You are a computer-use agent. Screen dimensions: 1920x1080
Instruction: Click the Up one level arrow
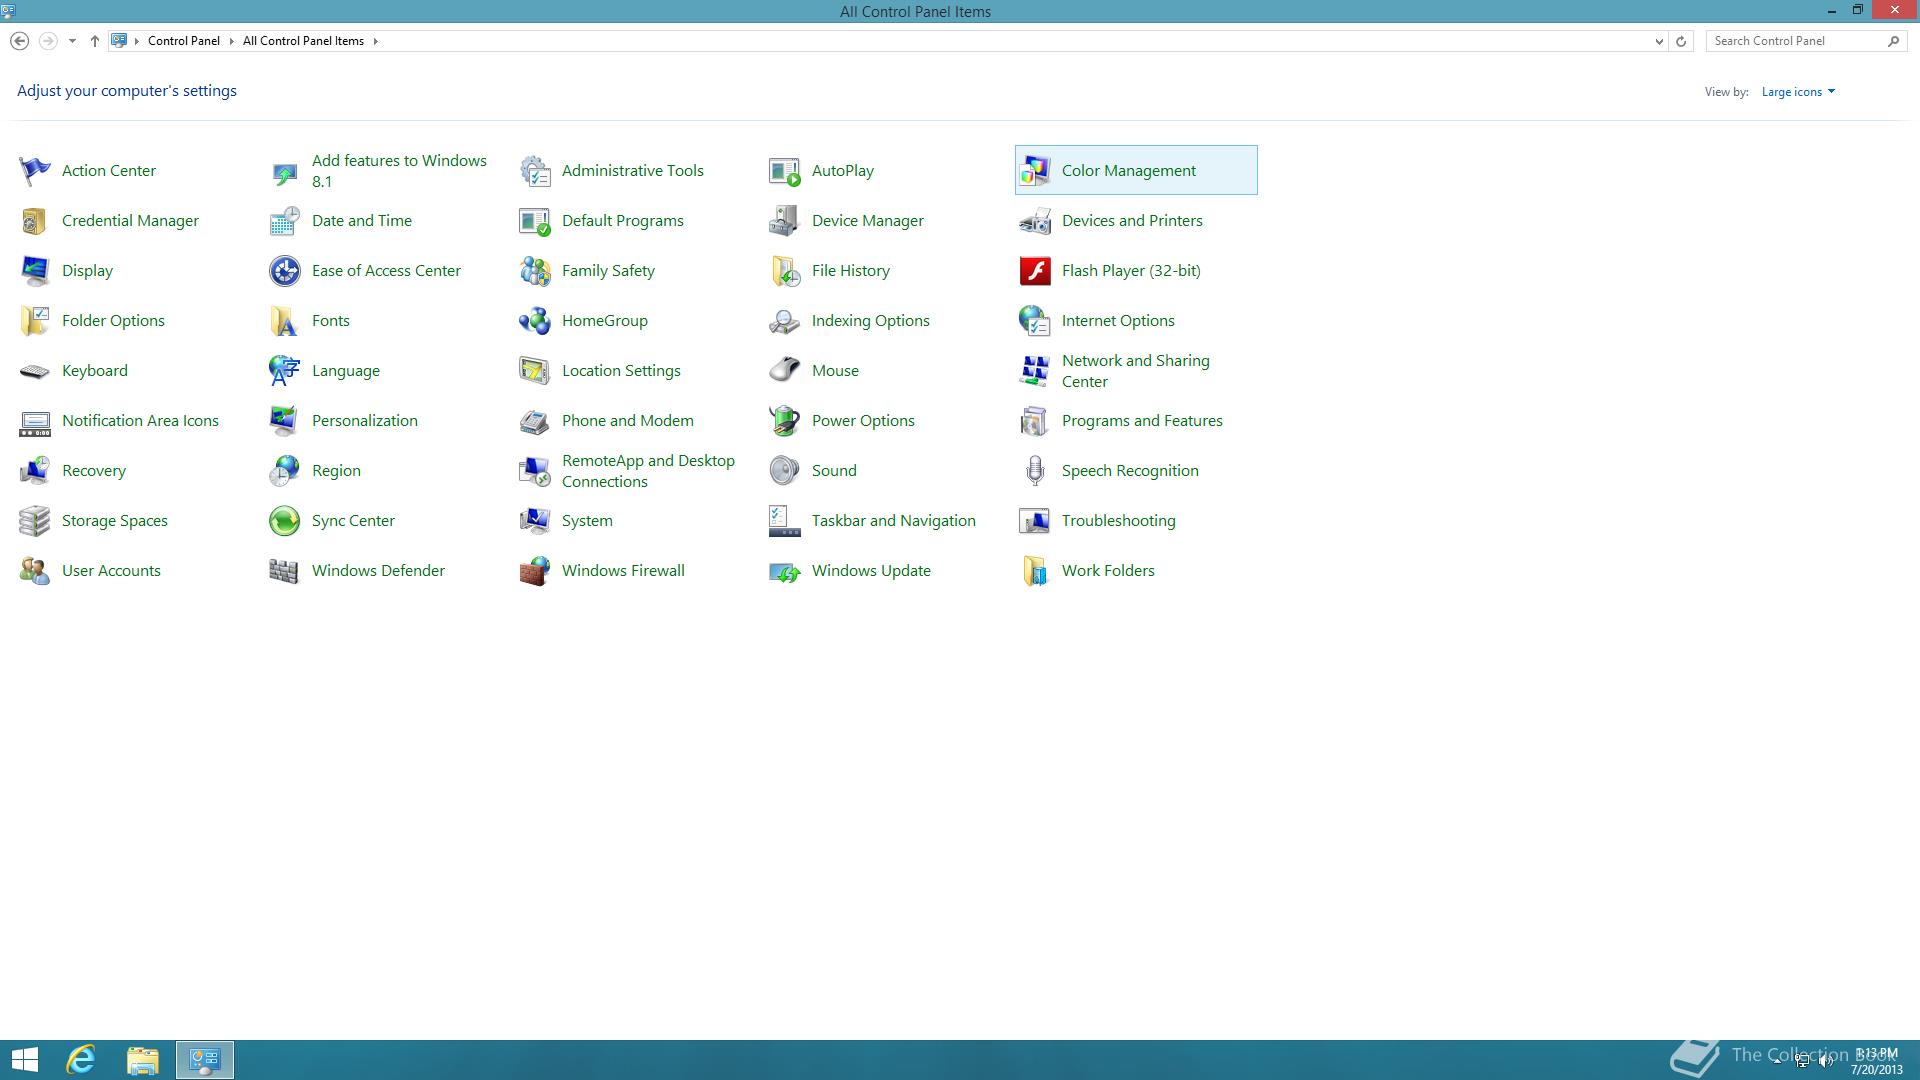[x=95, y=41]
